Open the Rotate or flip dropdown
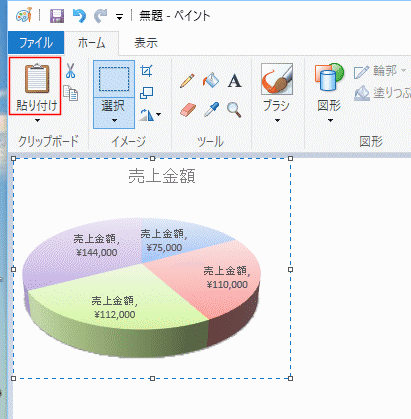Image resolution: width=411 pixels, height=419 pixels. click(150, 115)
